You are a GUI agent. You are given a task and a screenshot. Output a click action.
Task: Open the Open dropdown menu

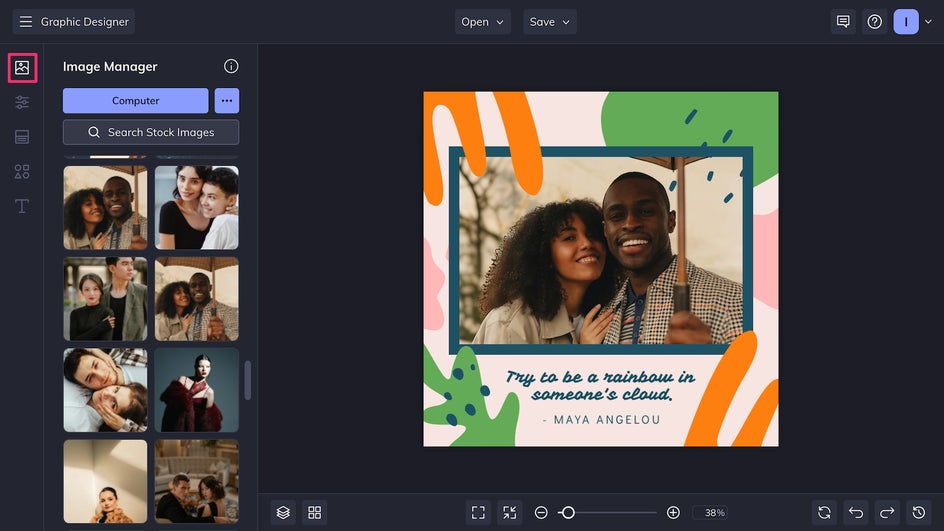482,22
